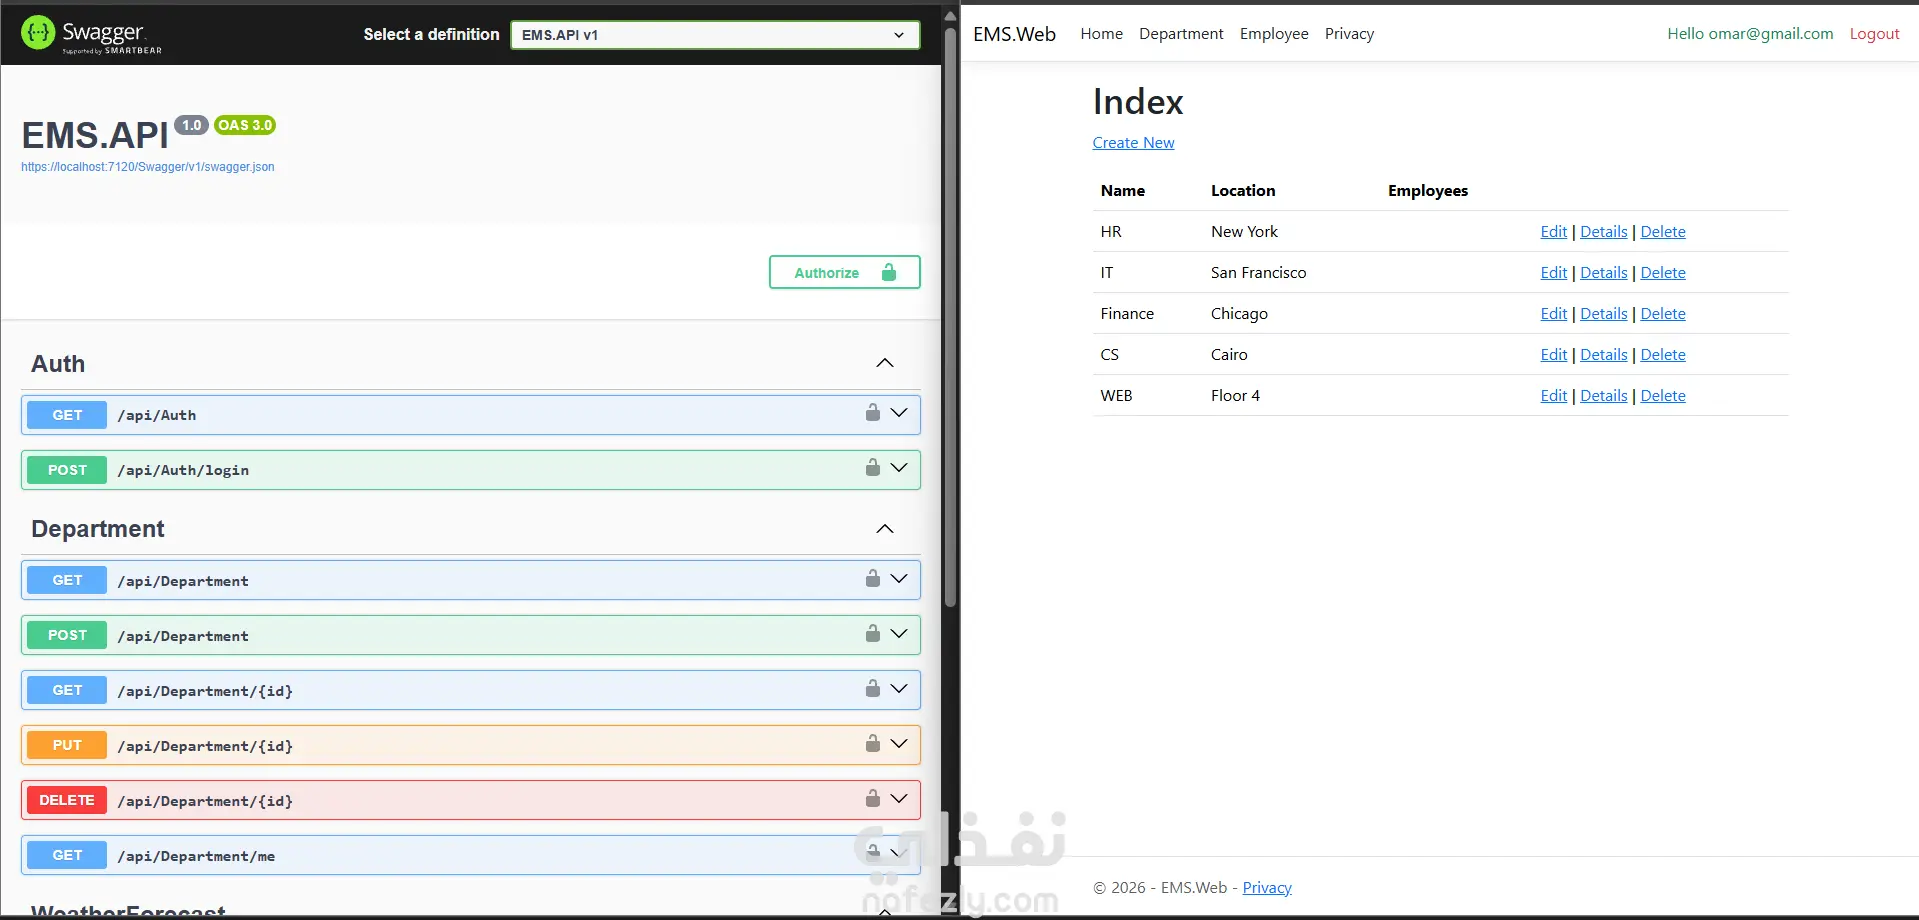This screenshot has height=920, width=1919.
Task: Click the Cairo location cell
Action: (x=1229, y=355)
